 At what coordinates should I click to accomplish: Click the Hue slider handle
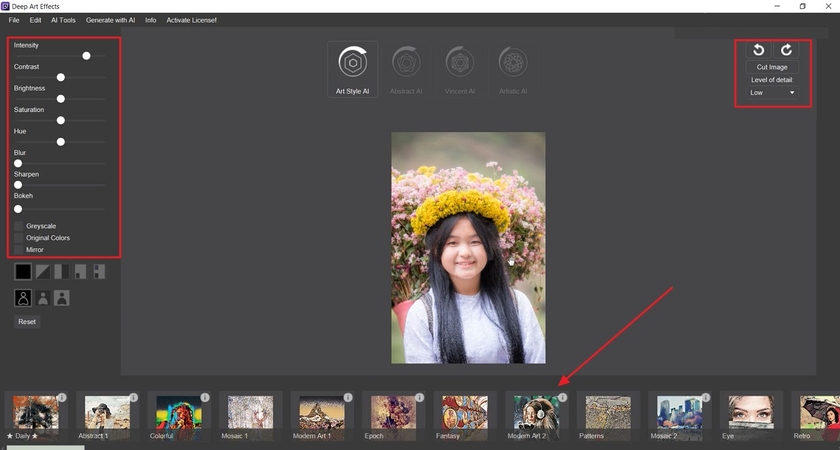coord(61,141)
